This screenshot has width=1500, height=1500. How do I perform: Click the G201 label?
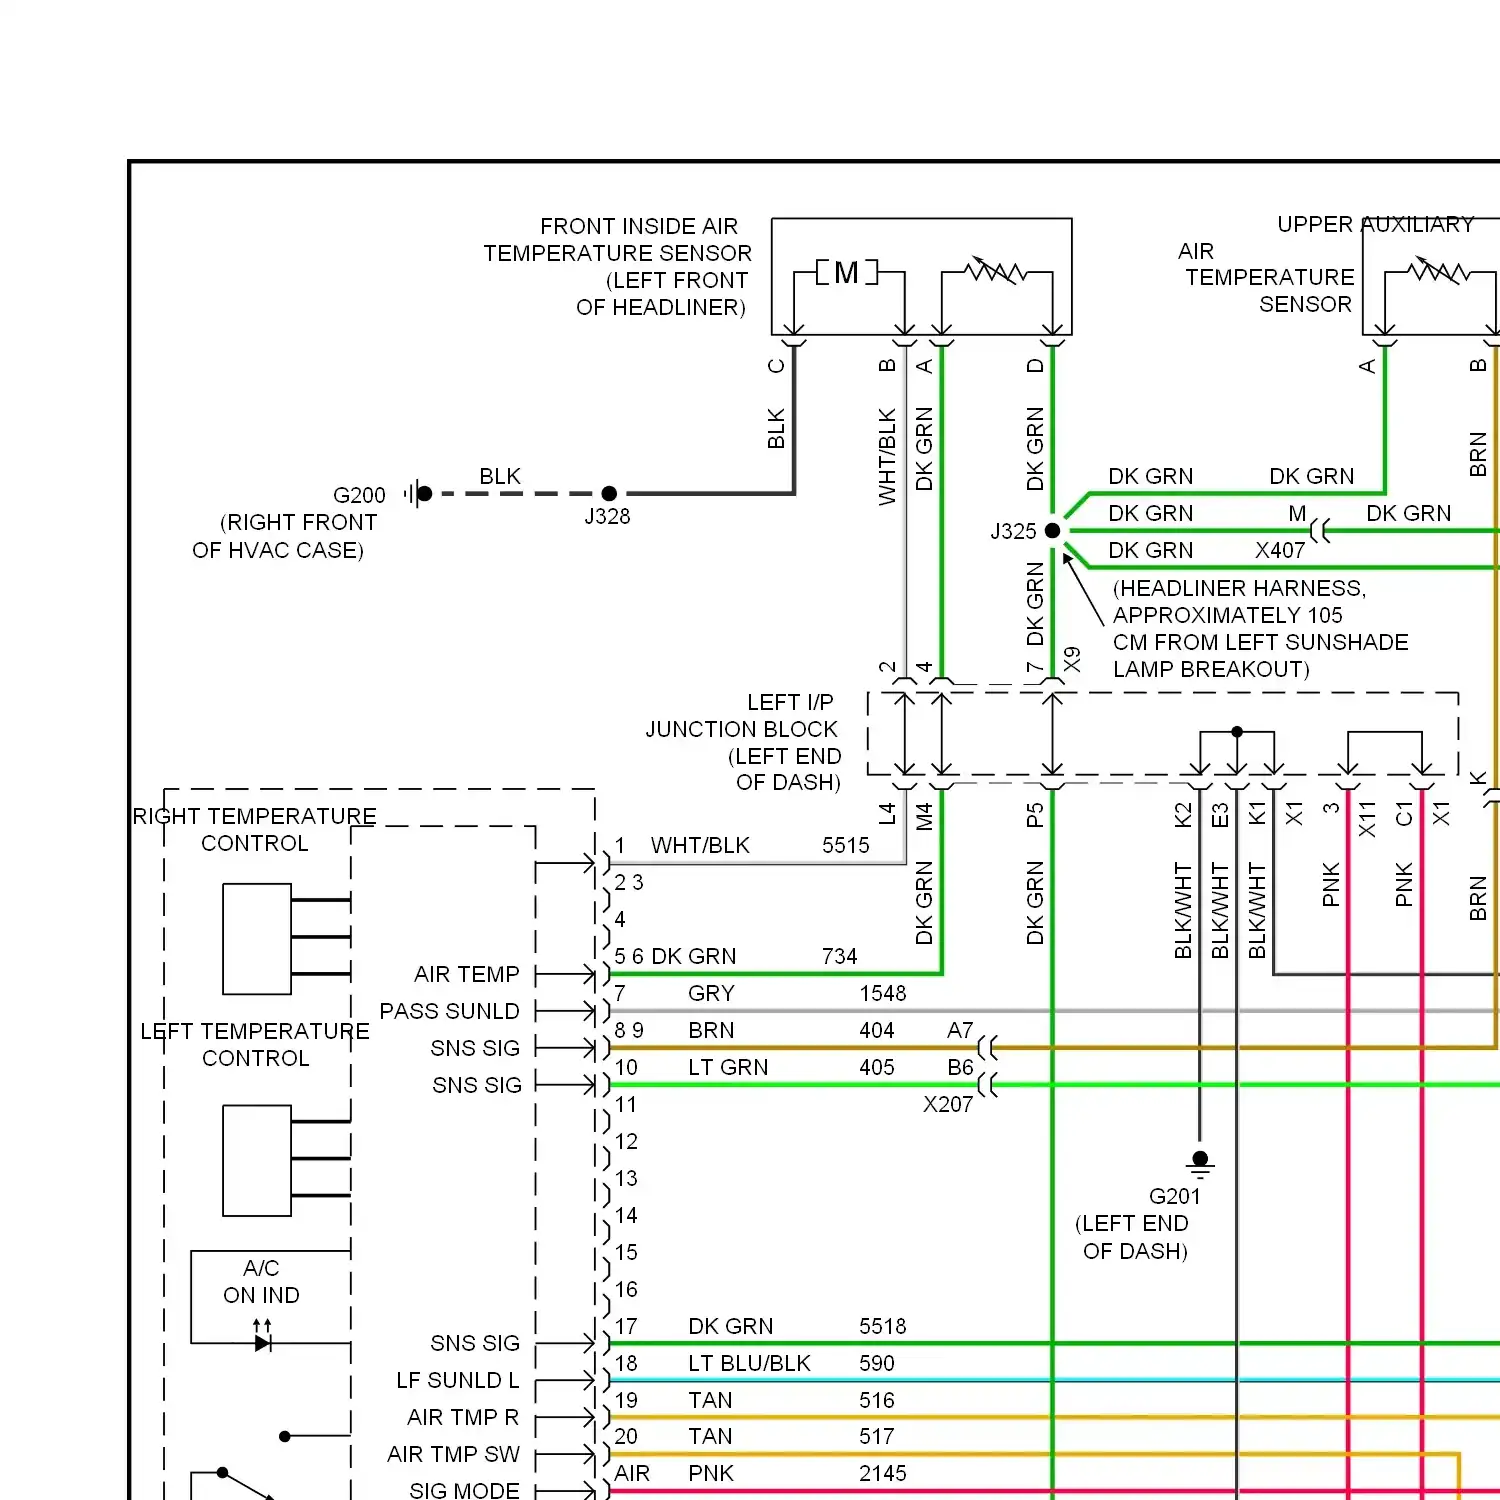(1174, 1196)
